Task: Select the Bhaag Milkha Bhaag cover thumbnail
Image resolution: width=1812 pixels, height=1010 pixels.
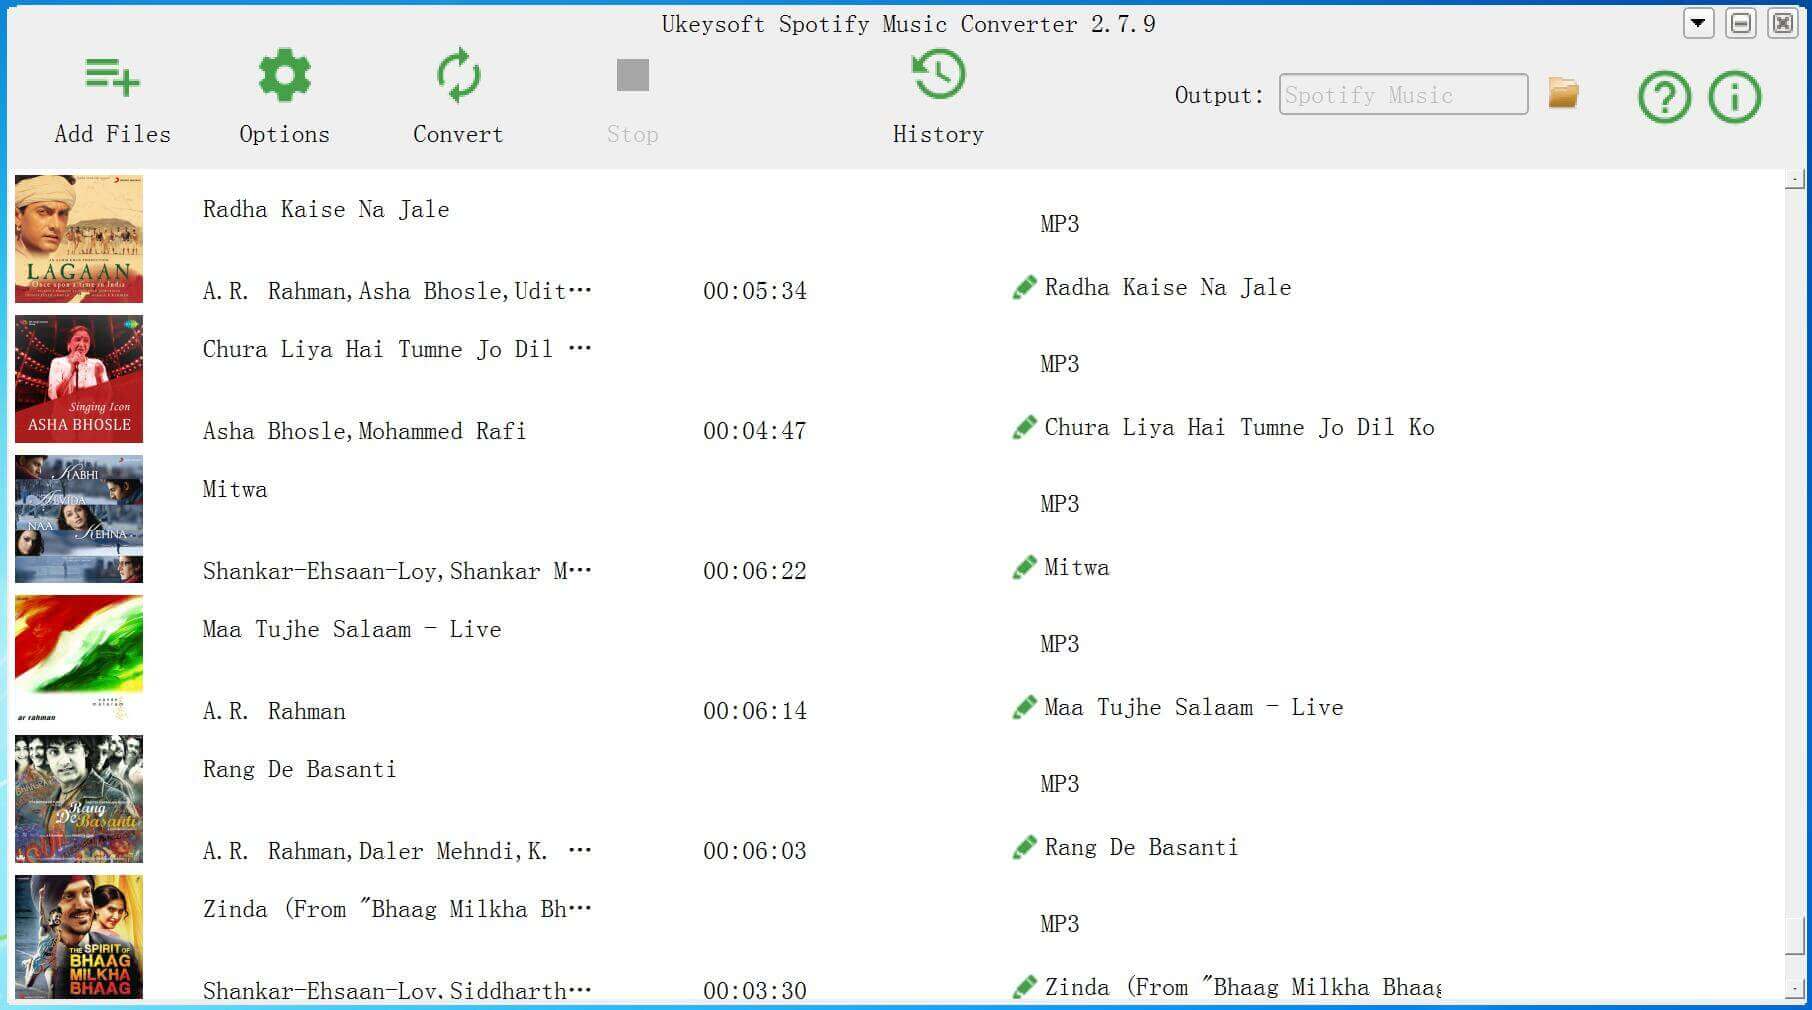Action: pos(79,938)
